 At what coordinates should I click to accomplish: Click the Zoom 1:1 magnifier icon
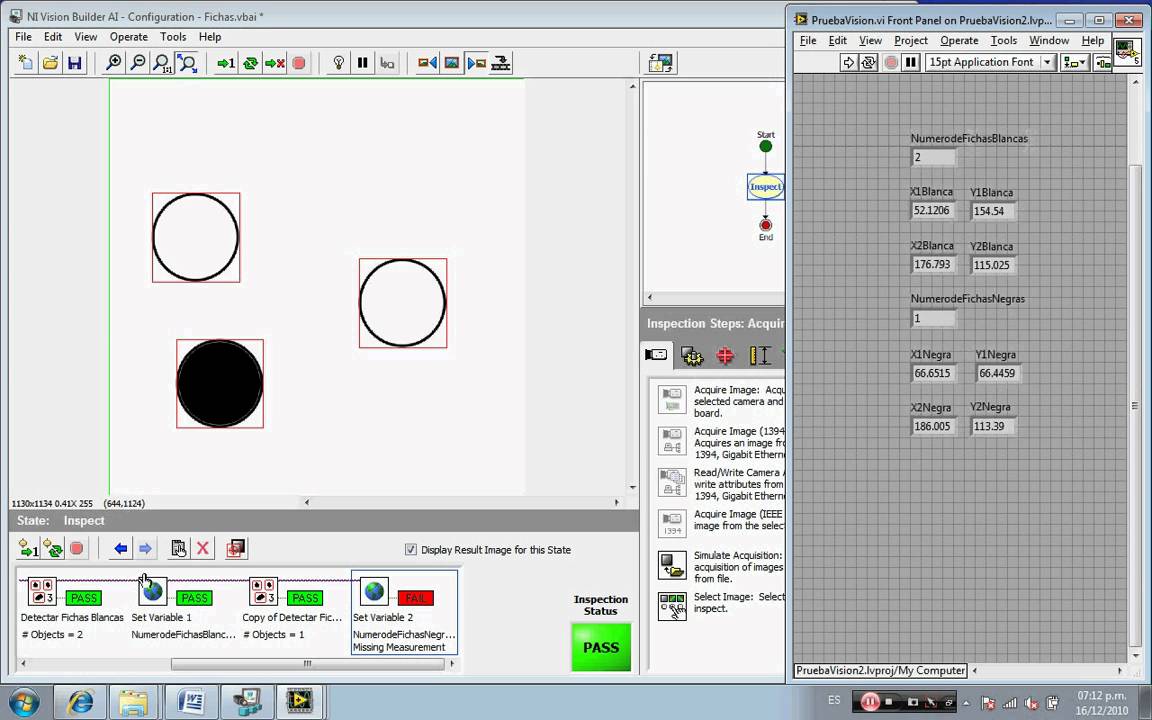pos(162,63)
